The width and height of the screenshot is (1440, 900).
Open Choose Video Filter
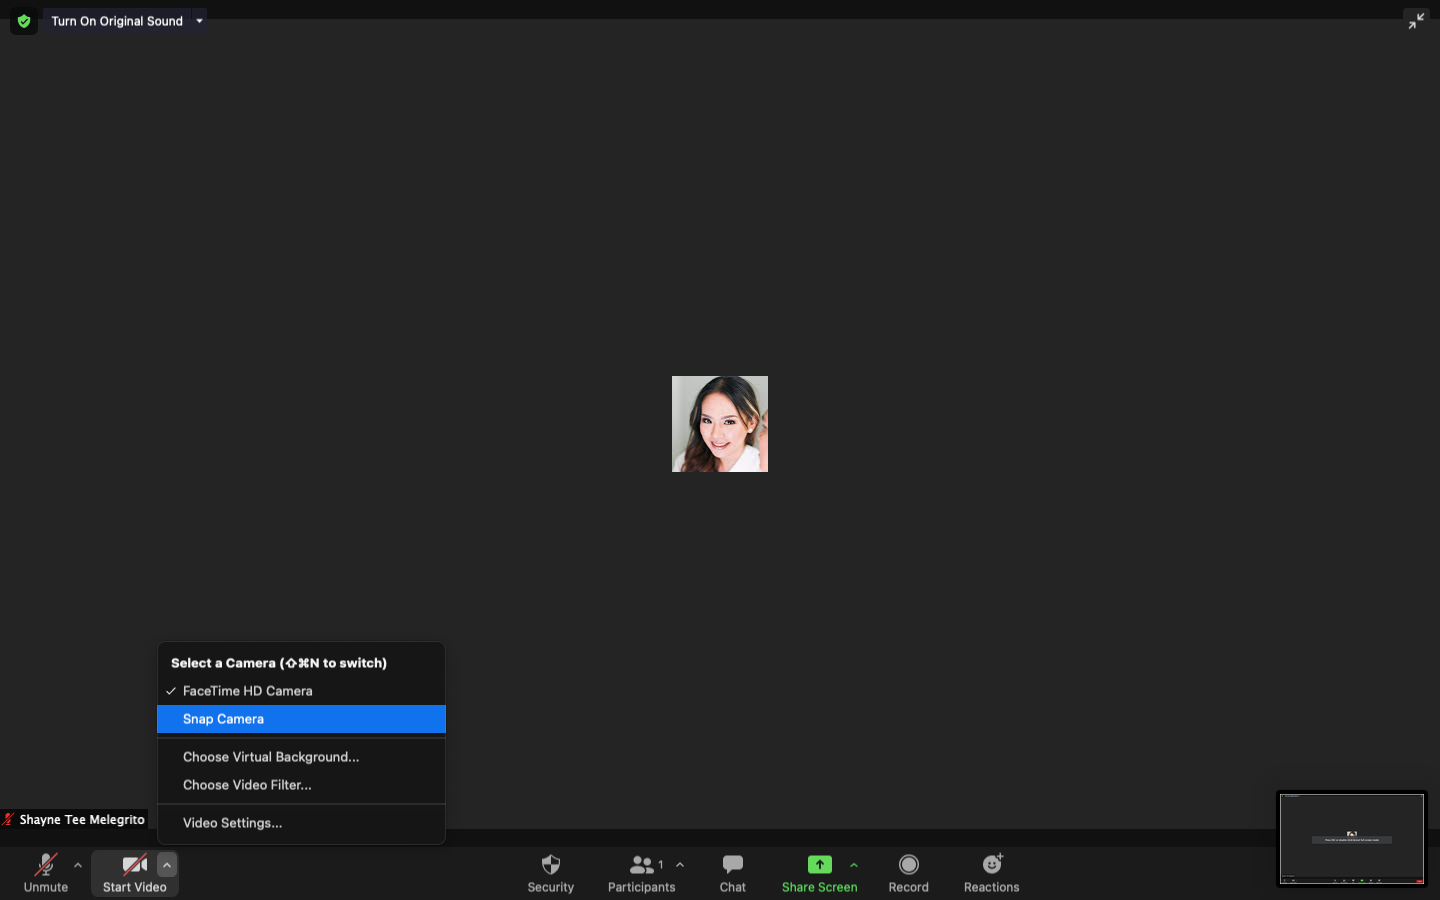301,785
